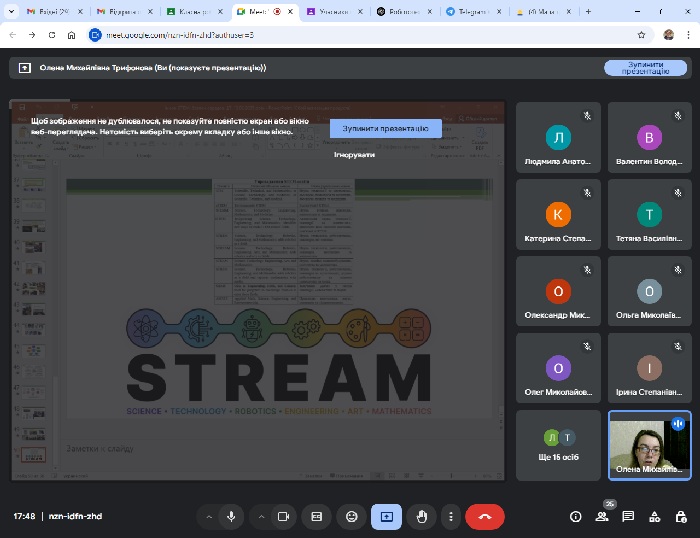Turn off the camera in the call toolbar
This screenshot has width=700, height=538.
point(283,516)
